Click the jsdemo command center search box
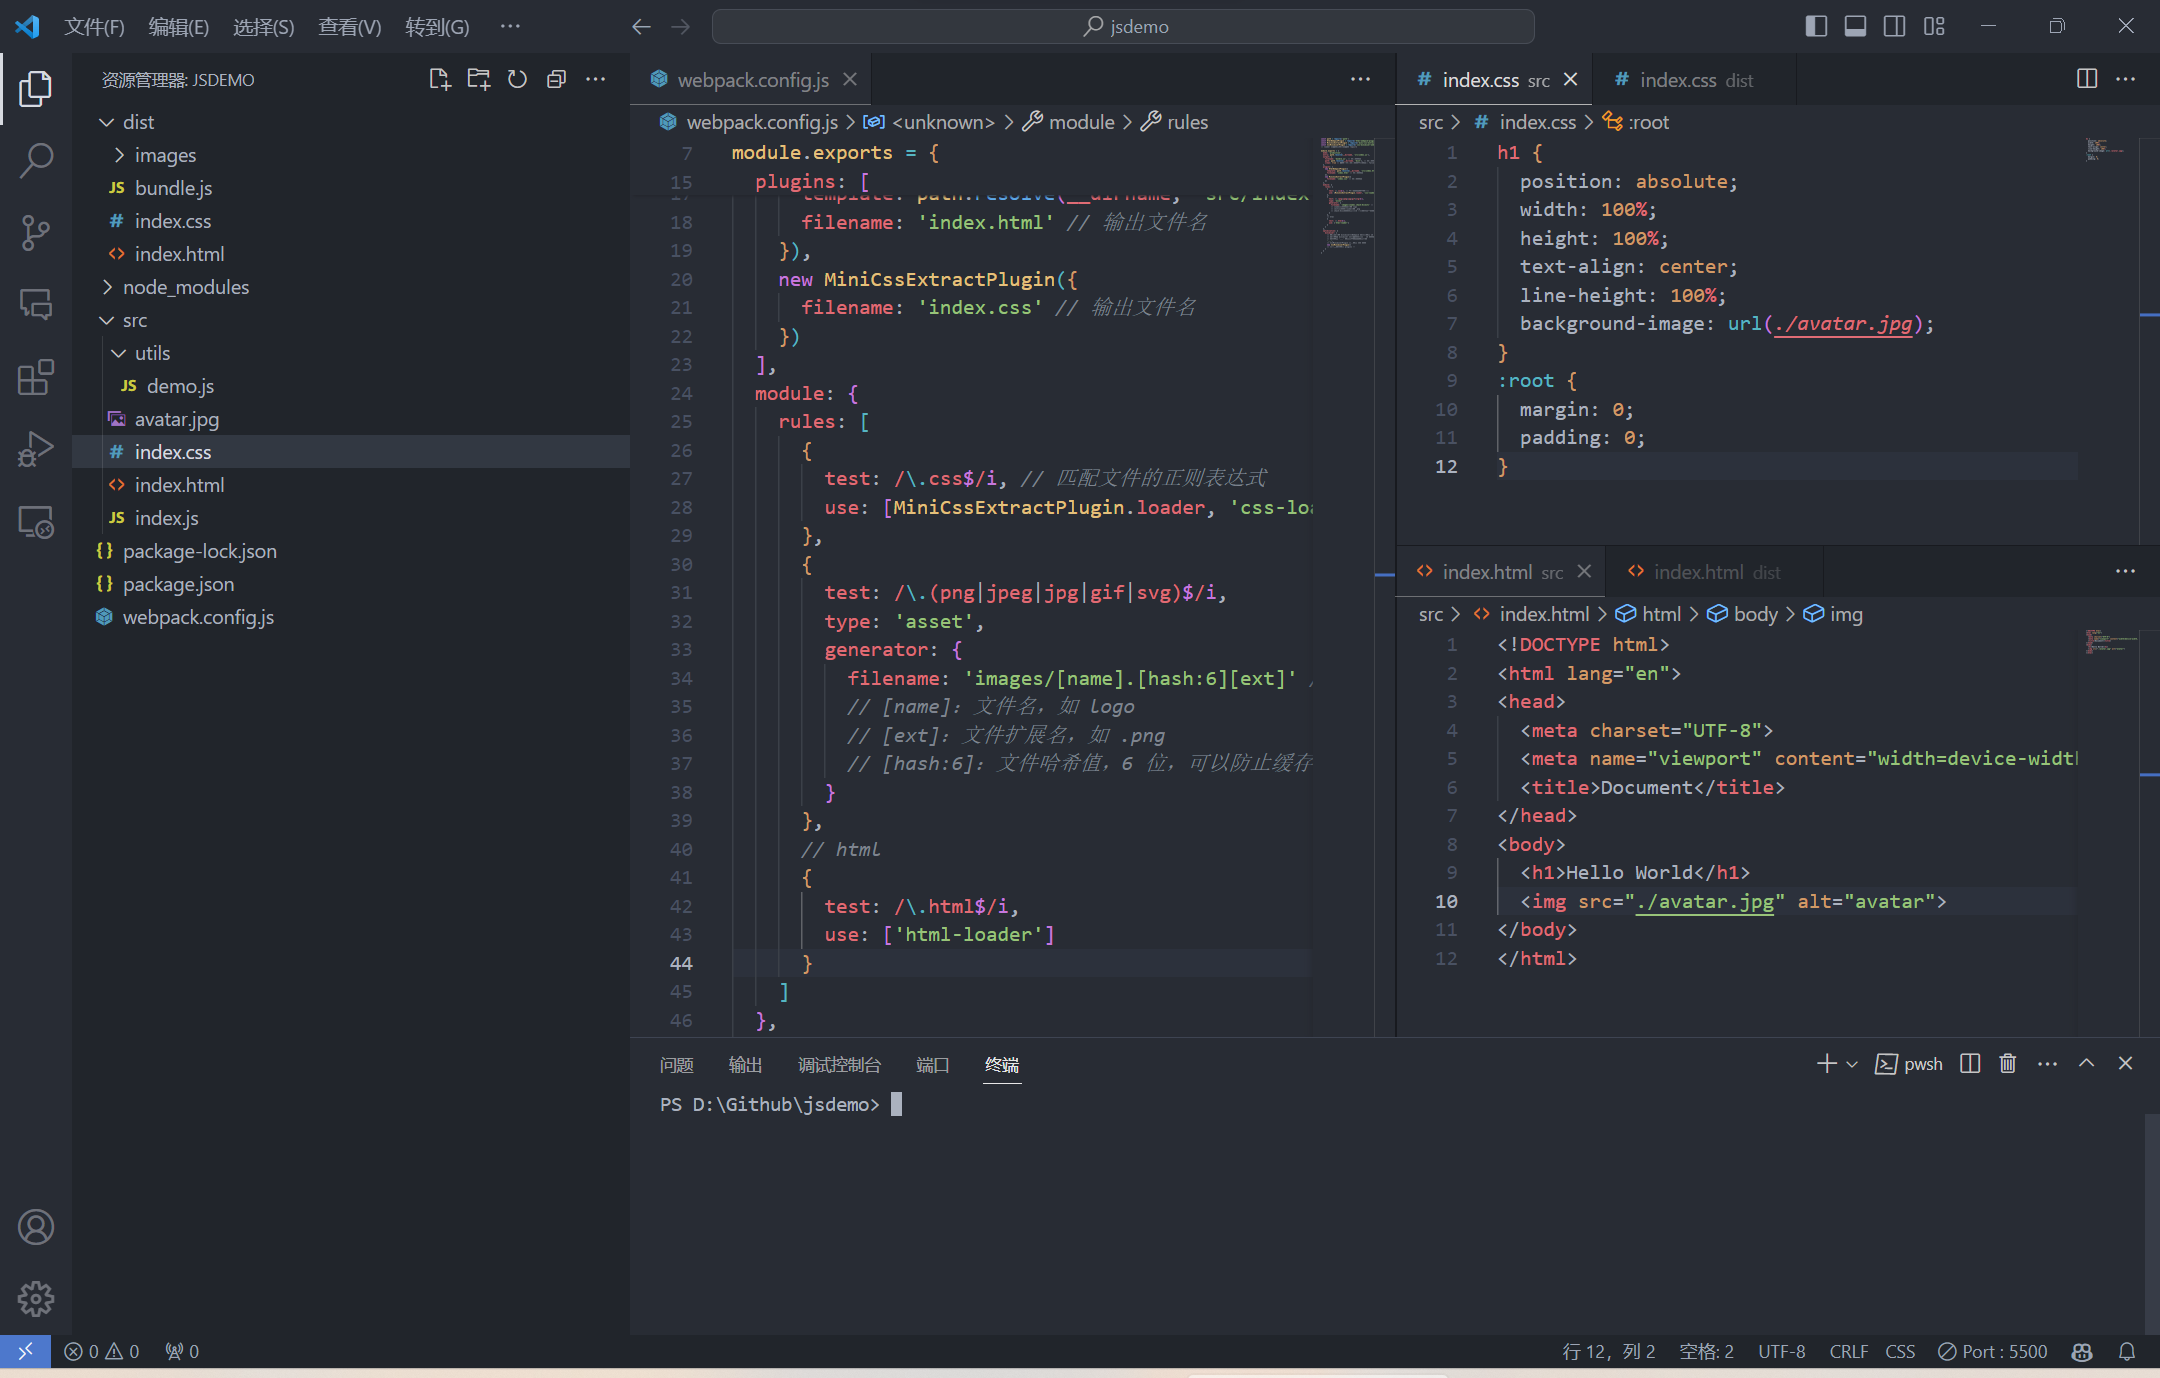Viewport: 2160px width, 1378px height. coord(1123,27)
